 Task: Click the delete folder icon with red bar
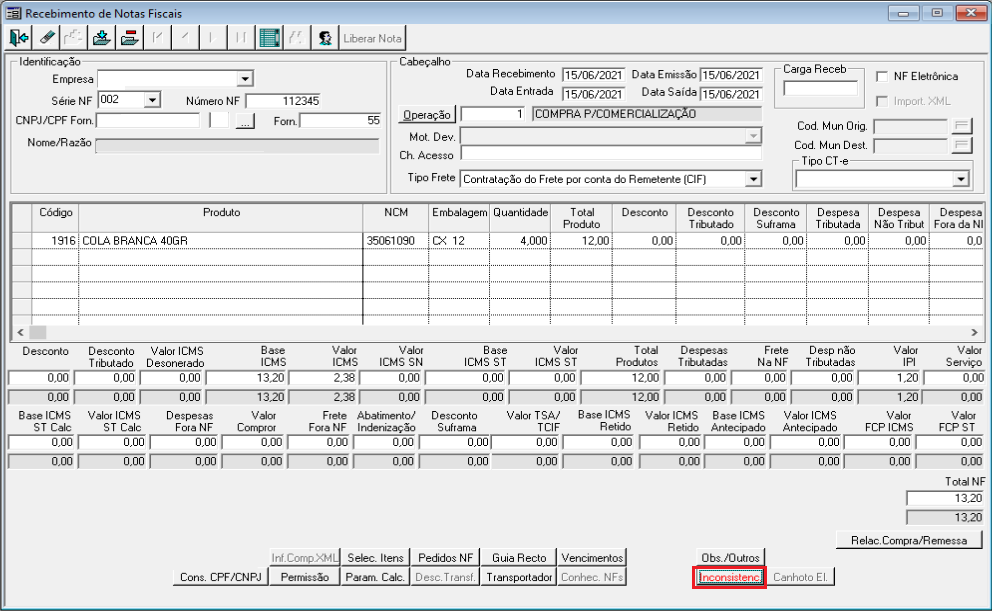129,38
